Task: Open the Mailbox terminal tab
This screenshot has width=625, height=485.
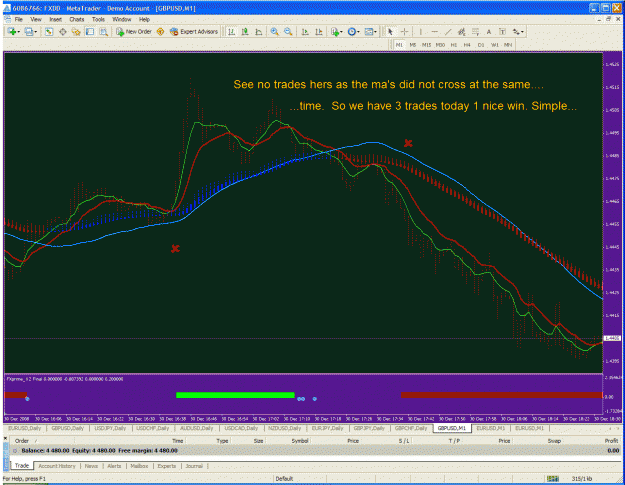Action: tap(139, 466)
